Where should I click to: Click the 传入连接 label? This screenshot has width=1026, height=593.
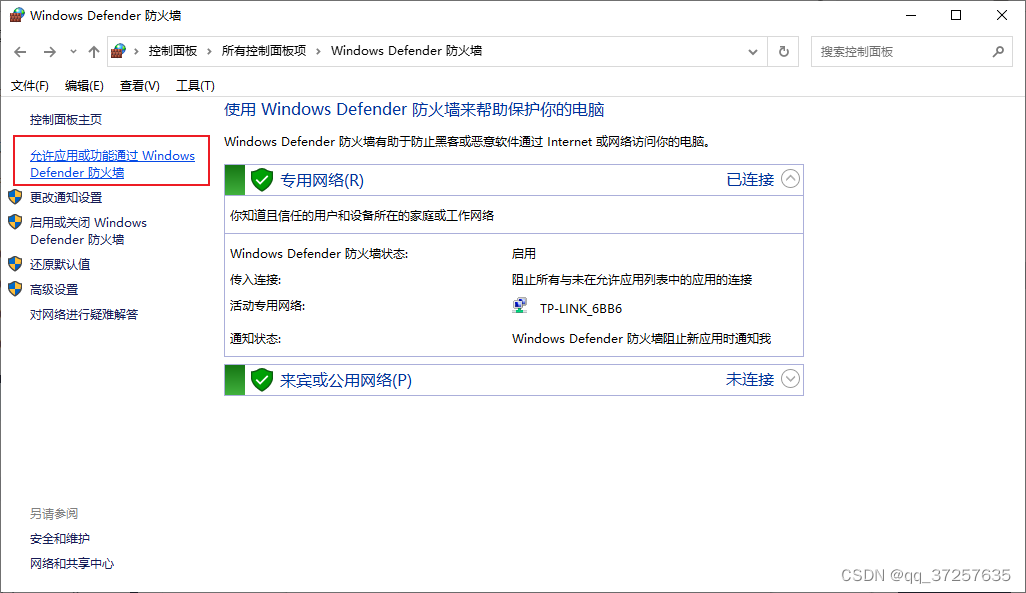click(255, 280)
